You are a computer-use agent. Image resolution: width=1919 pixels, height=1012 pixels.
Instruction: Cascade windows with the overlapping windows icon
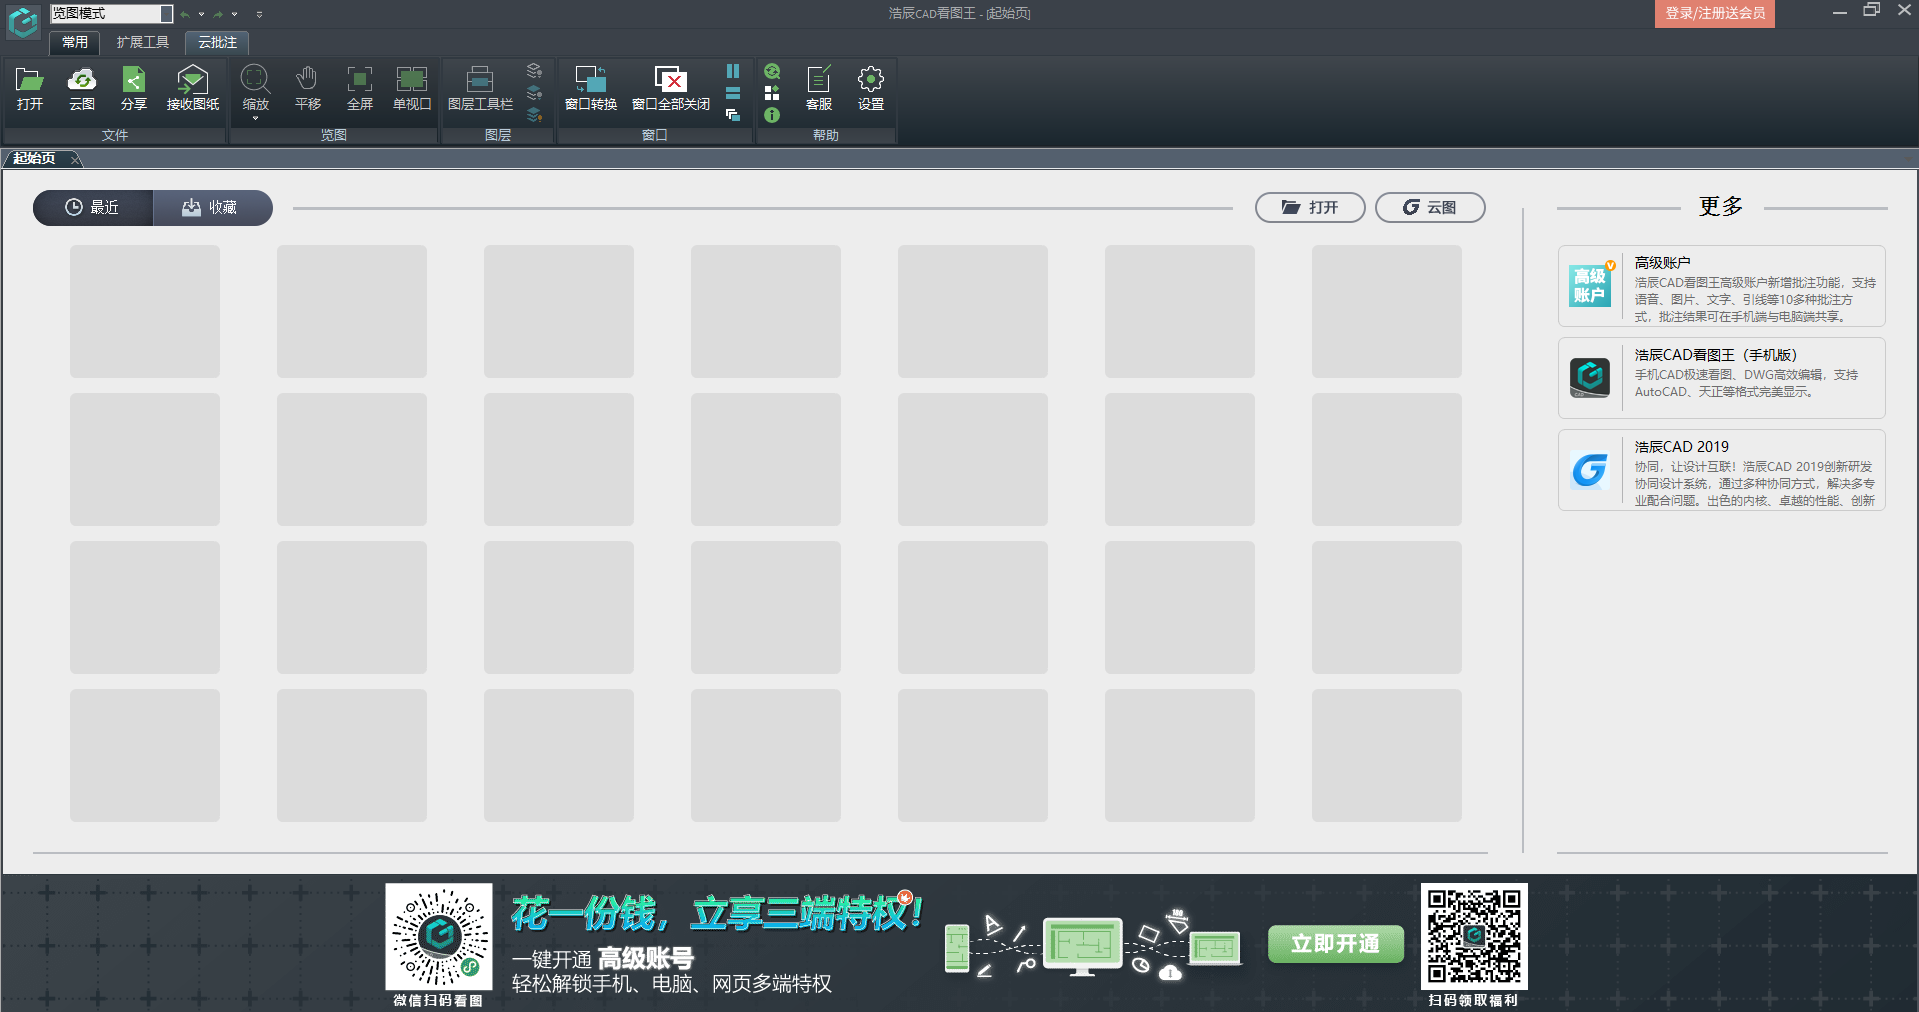click(x=733, y=115)
